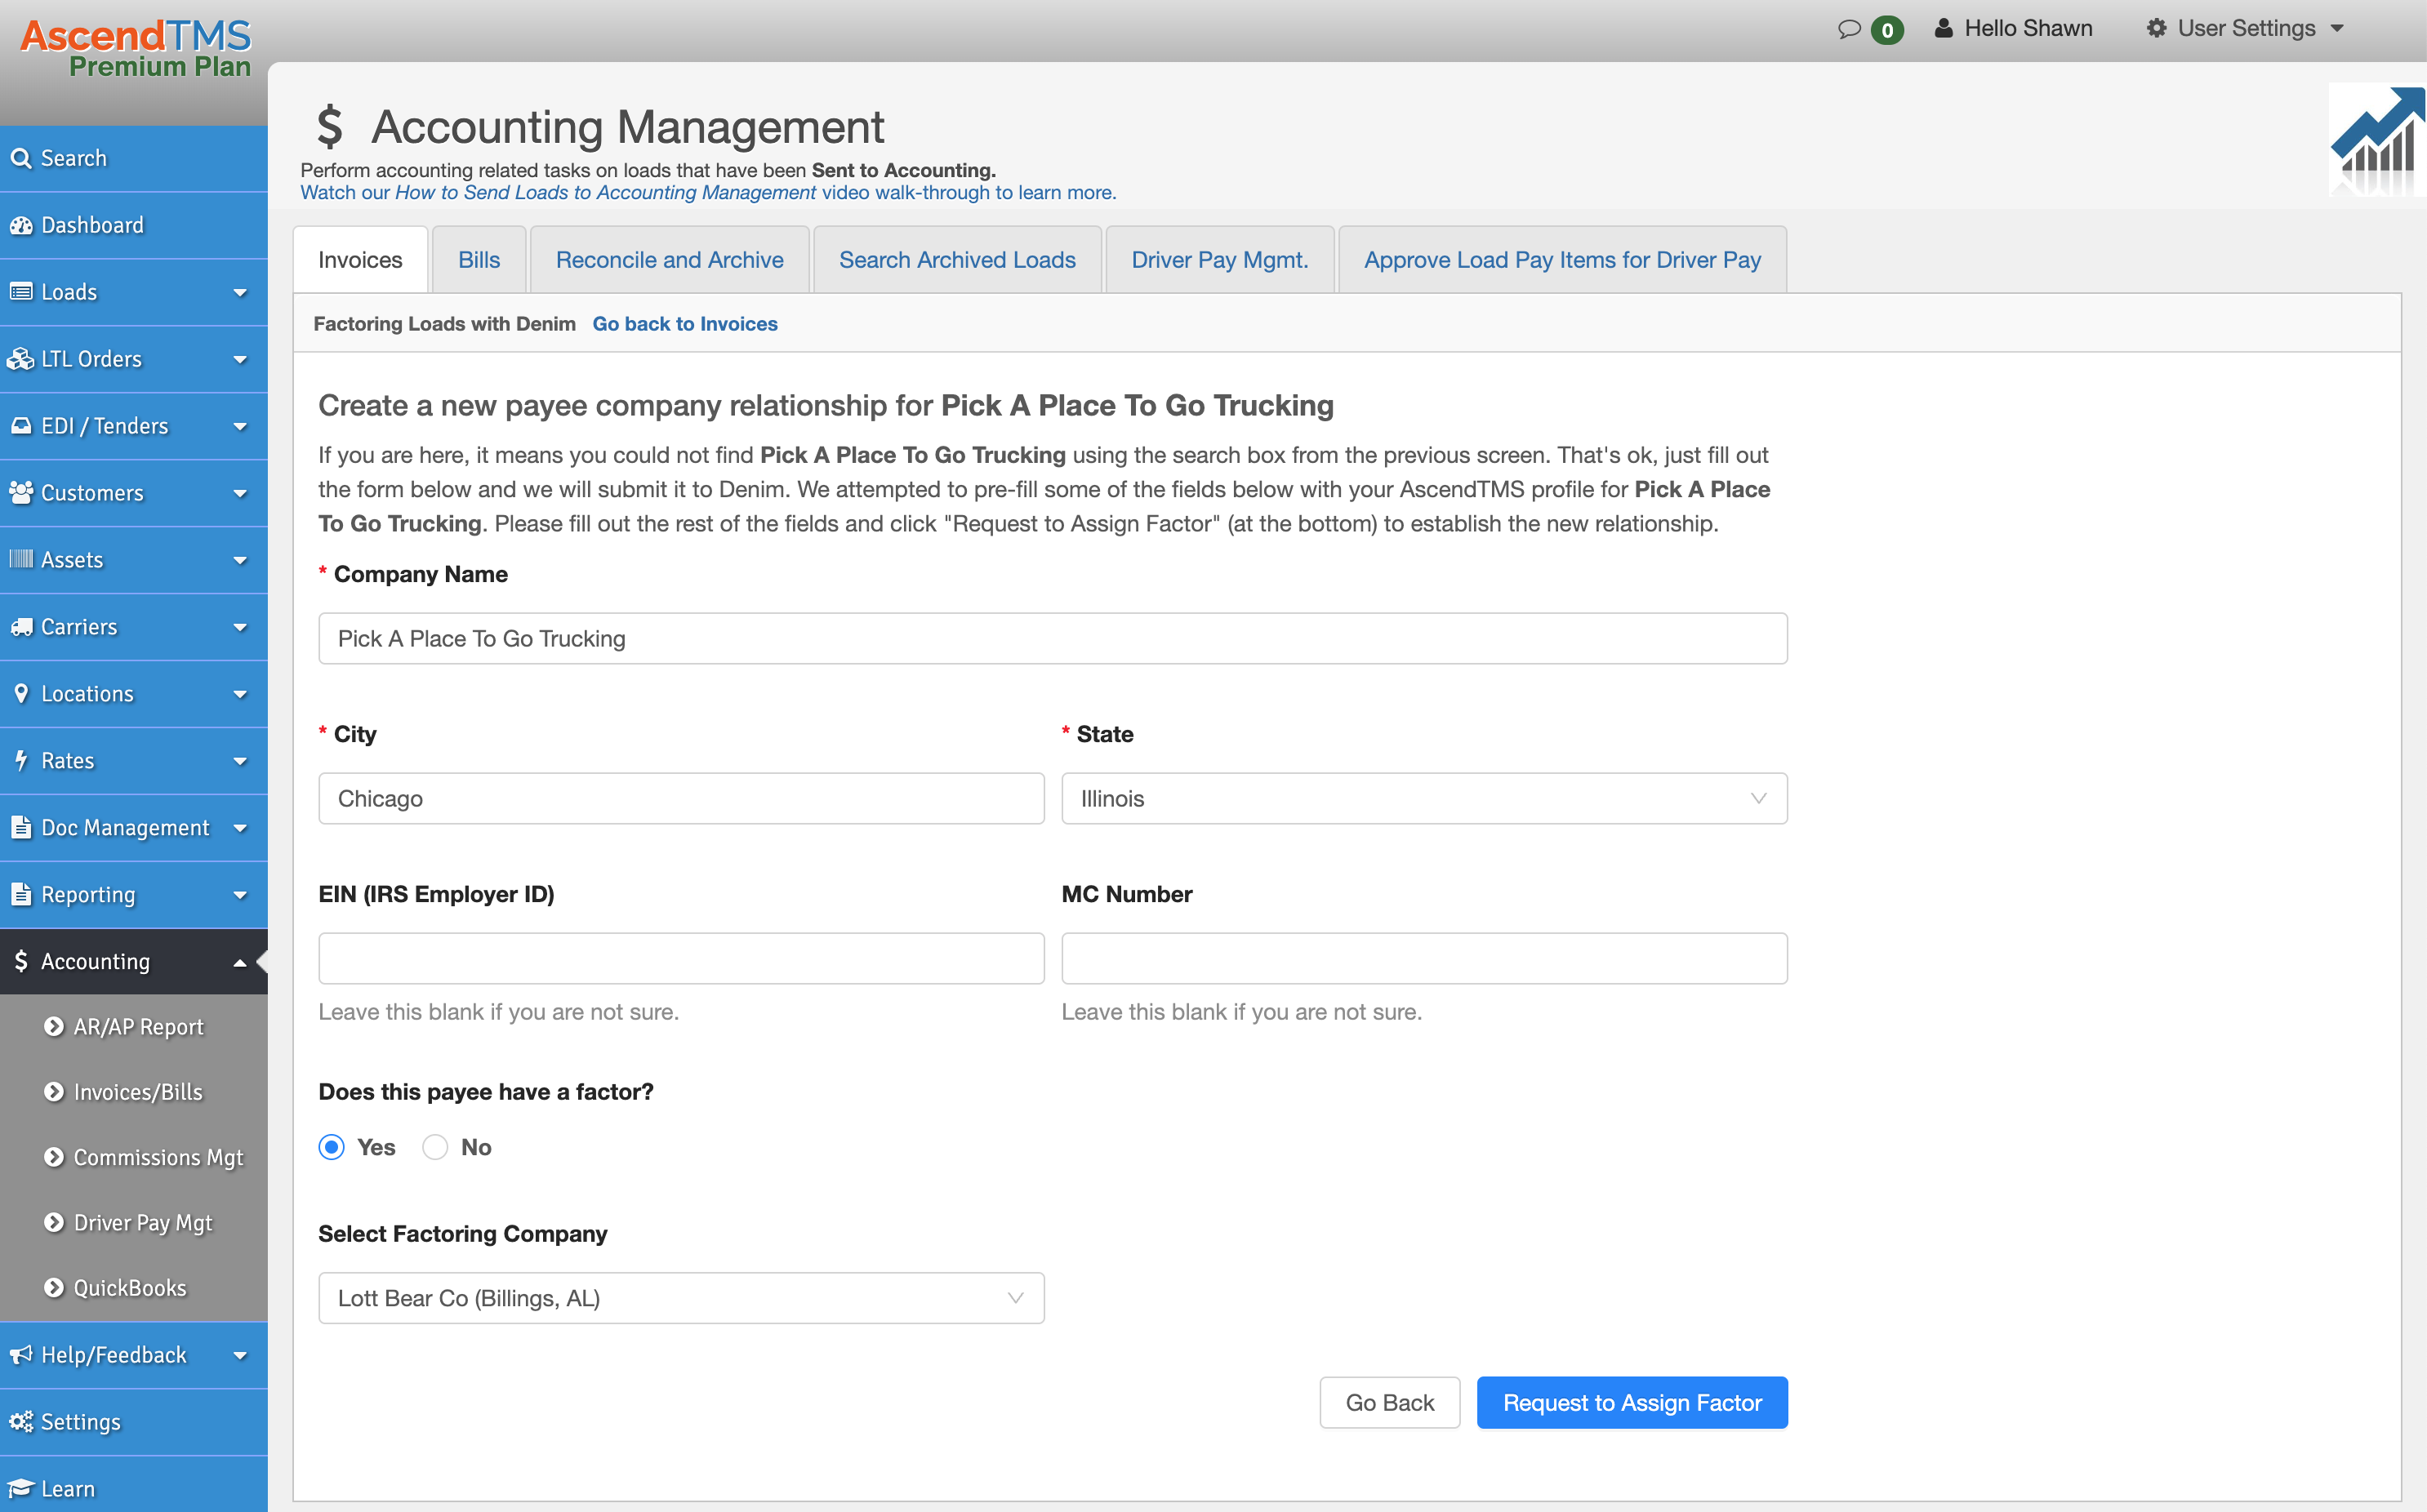Click the AR/AP Report arrow icon

pyautogui.click(x=54, y=1026)
